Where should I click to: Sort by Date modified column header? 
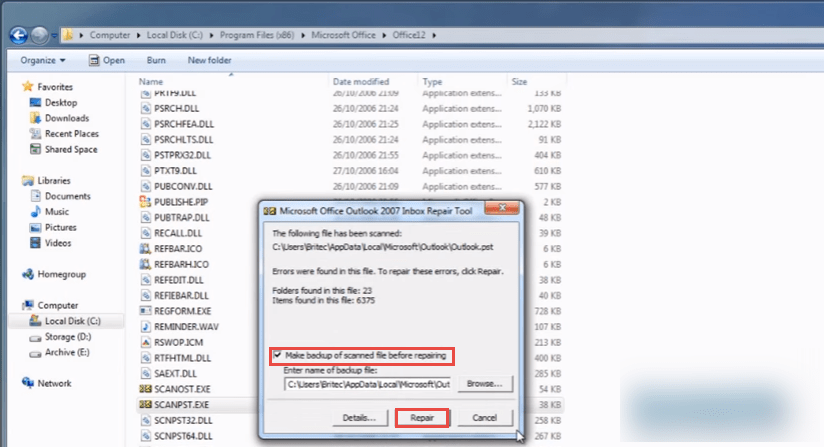pos(361,82)
